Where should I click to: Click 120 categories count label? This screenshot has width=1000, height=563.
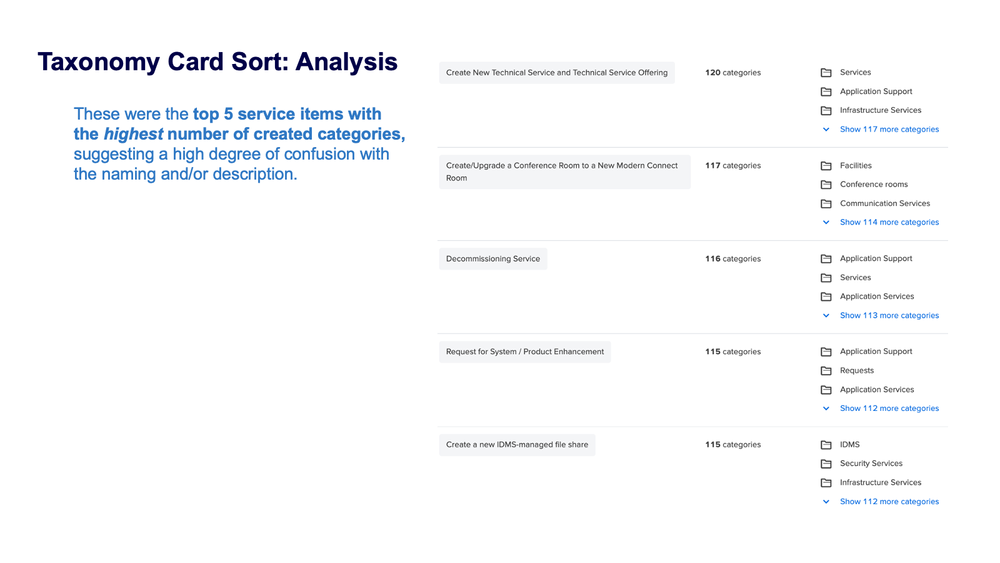[x=733, y=73]
